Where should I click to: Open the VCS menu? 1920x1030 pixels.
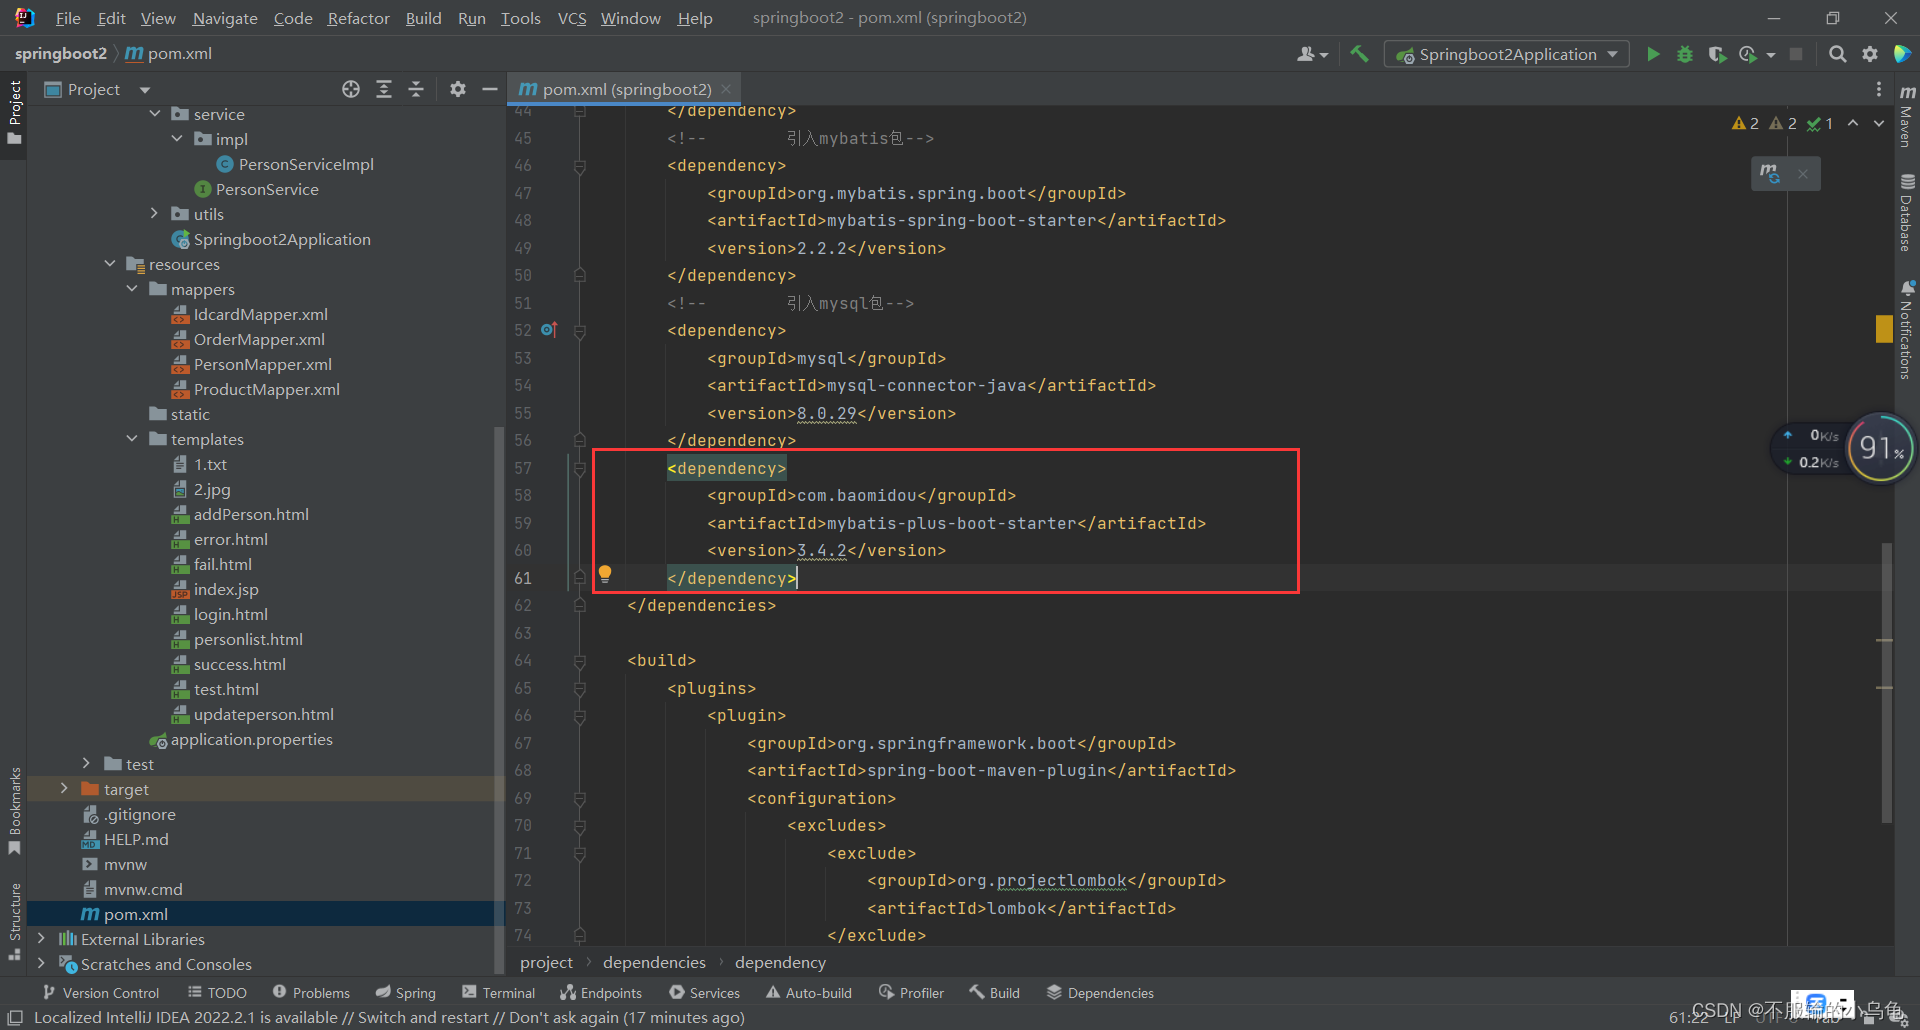coord(572,18)
